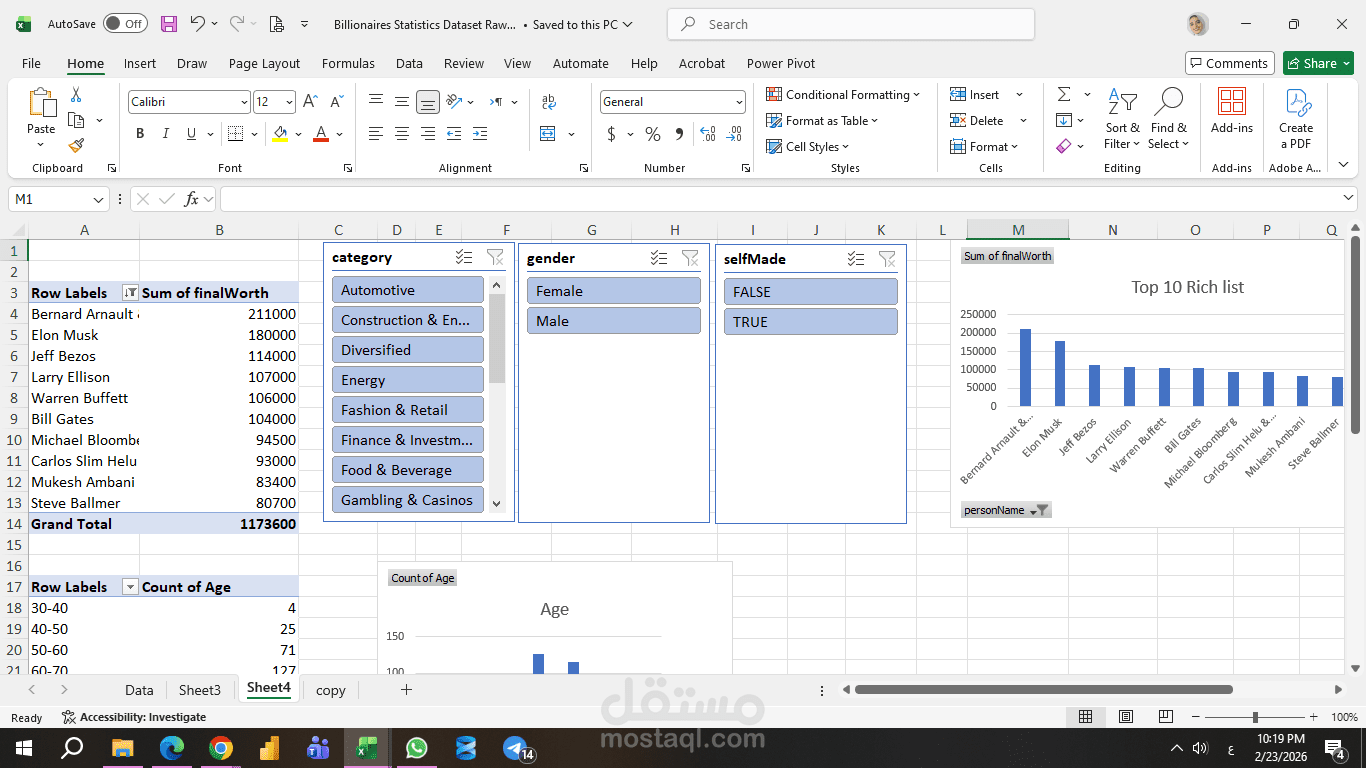Click the Comments button
The height and width of the screenshot is (768, 1366).
coord(1230,63)
